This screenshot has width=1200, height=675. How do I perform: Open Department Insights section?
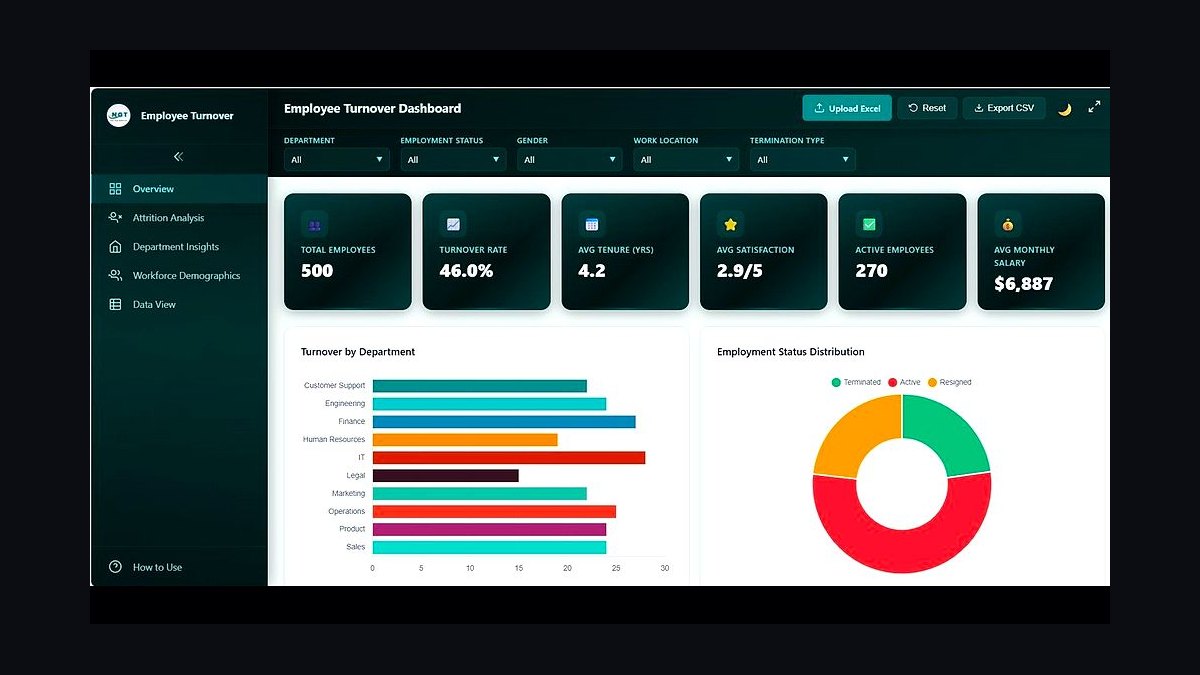179,247
